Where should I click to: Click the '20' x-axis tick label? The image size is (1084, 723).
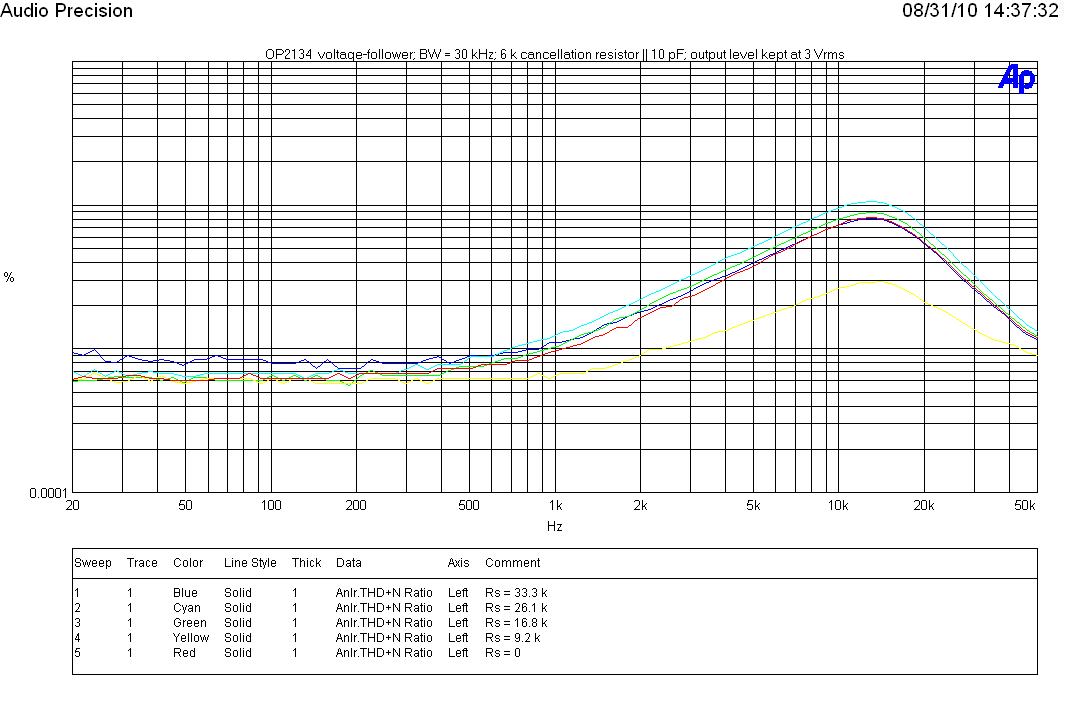[x=73, y=505]
